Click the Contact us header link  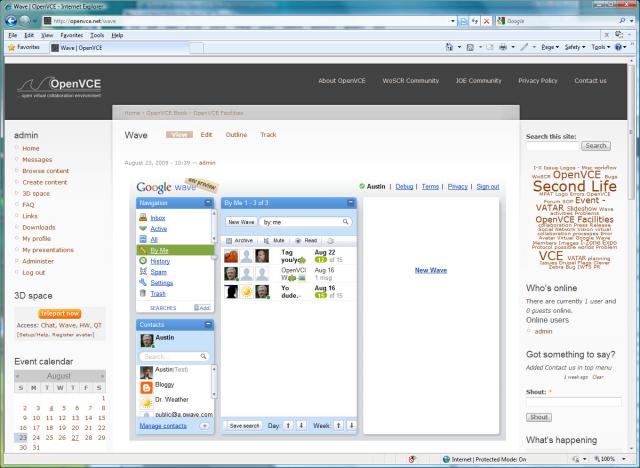coord(590,81)
